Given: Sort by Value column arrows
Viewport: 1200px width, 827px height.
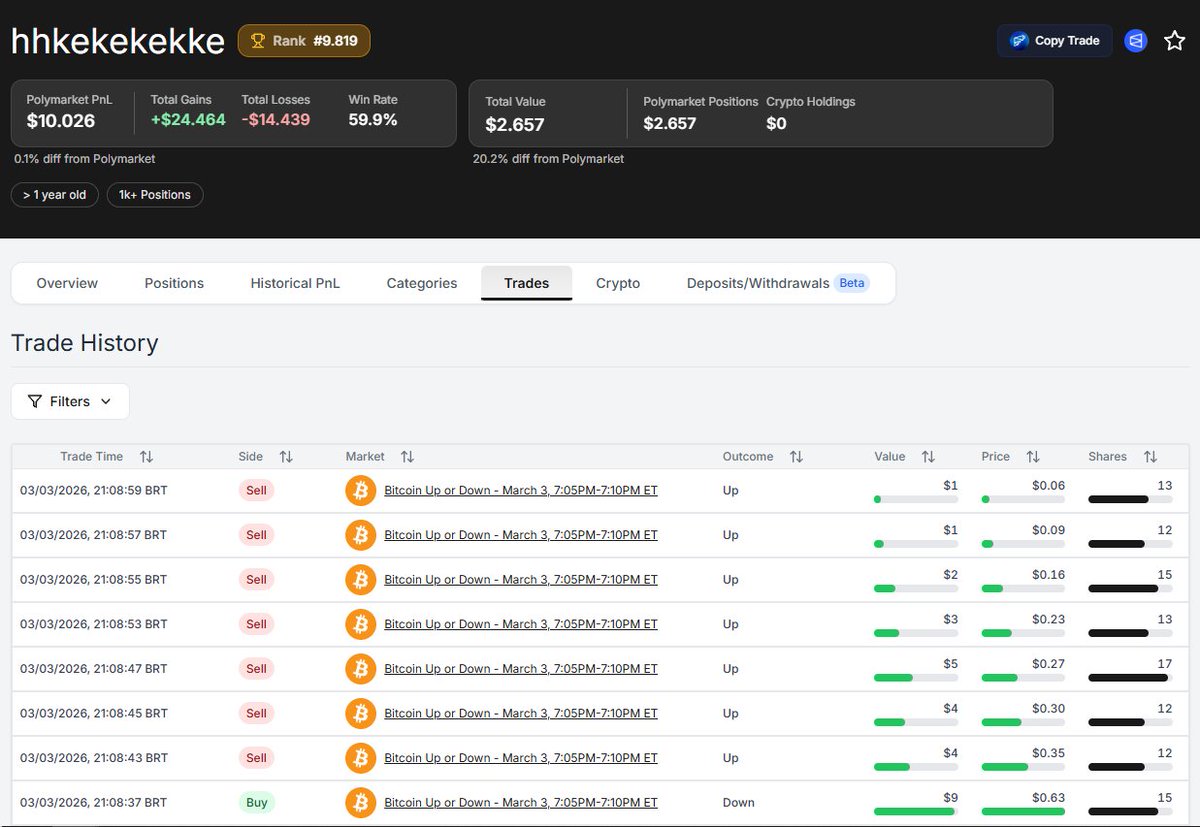Looking at the screenshot, I should (928, 457).
